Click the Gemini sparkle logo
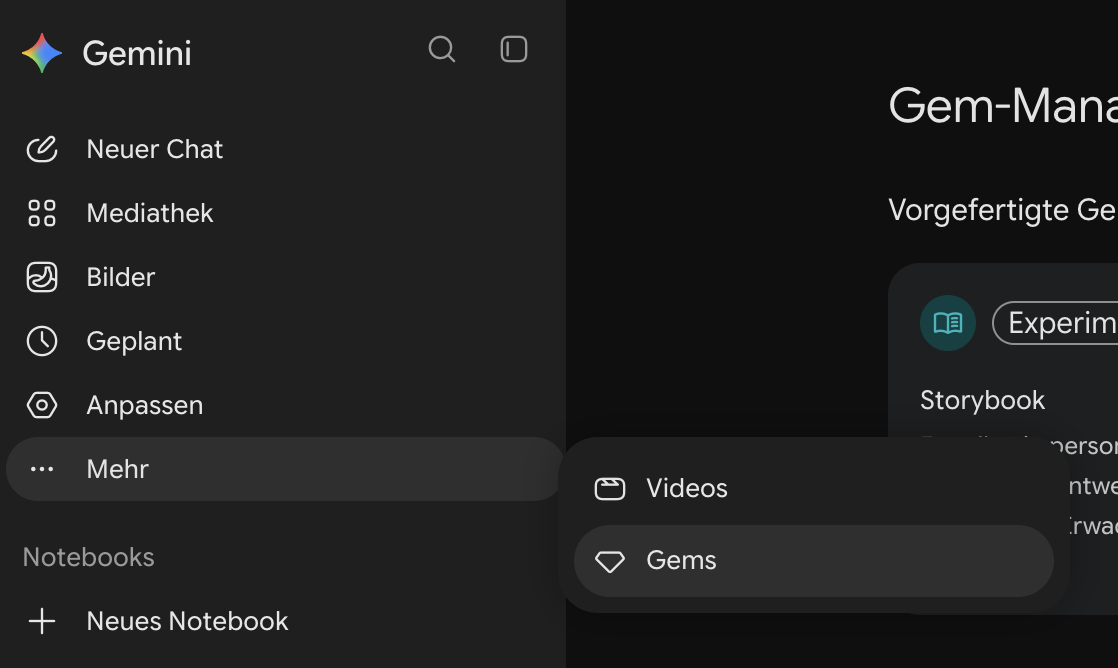The width and height of the screenshot is (1118, 668). click(42, 53)
